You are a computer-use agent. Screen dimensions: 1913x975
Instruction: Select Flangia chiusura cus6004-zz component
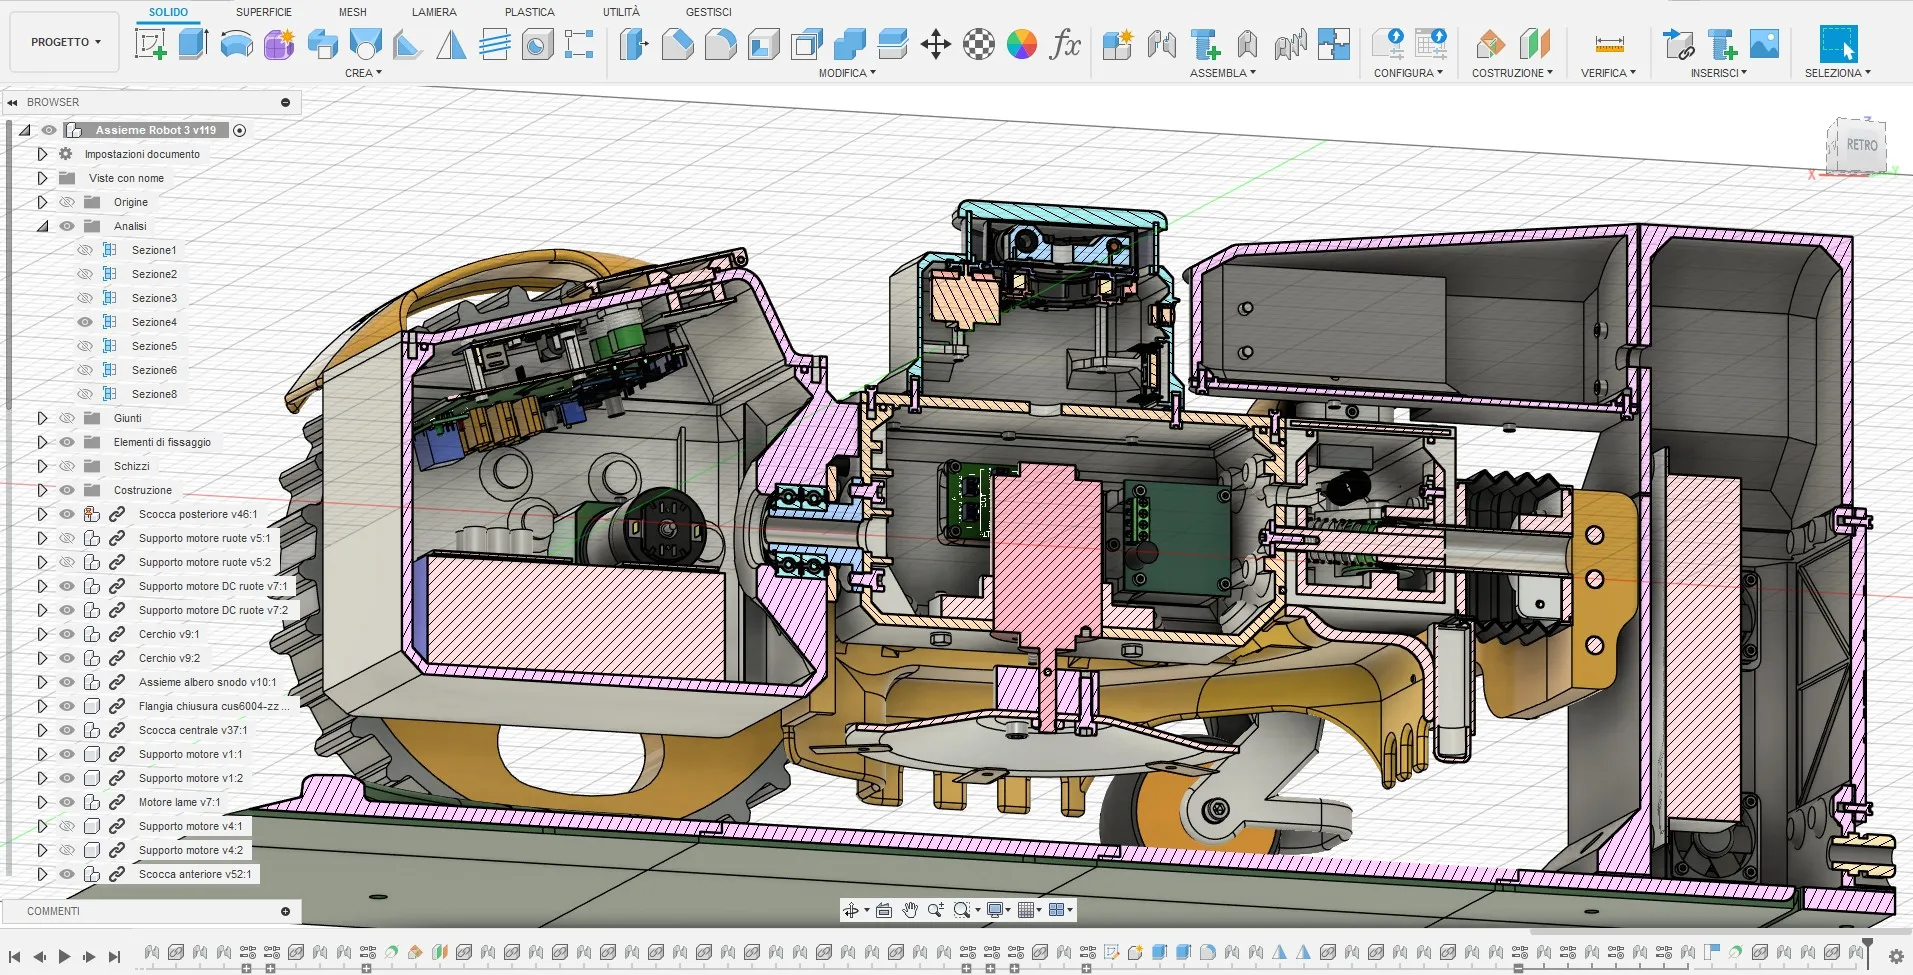pyautogui.click(x=214, y=706)
